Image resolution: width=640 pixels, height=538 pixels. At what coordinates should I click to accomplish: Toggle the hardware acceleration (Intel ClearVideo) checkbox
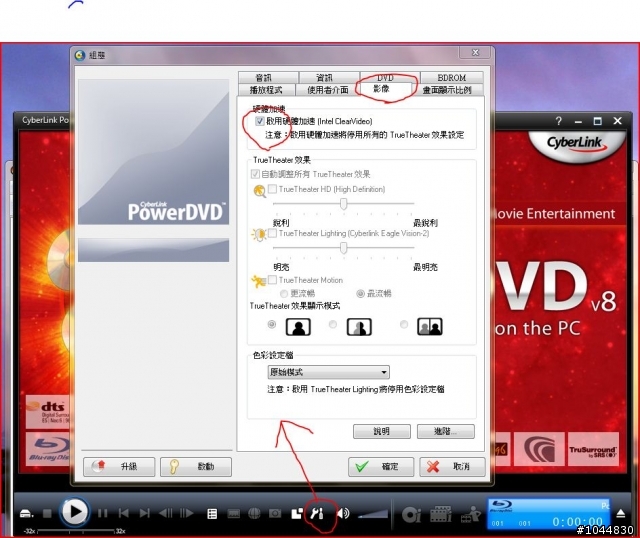click(x=260, y=121)
